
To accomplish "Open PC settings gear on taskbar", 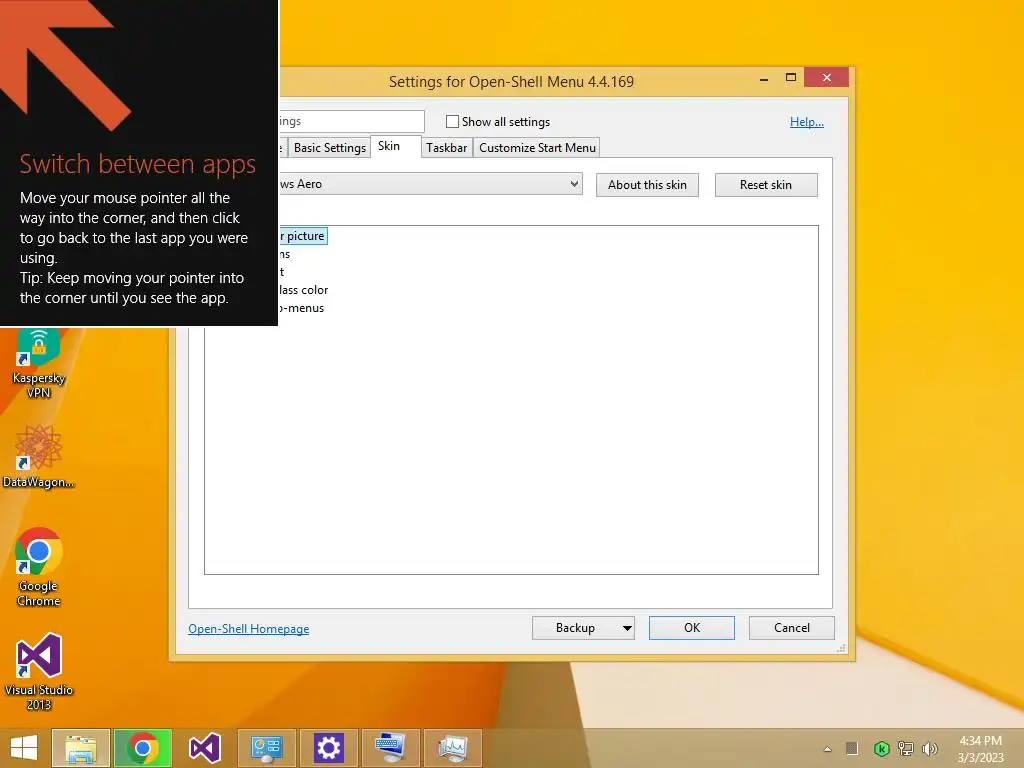I will (x=328, y=748).
